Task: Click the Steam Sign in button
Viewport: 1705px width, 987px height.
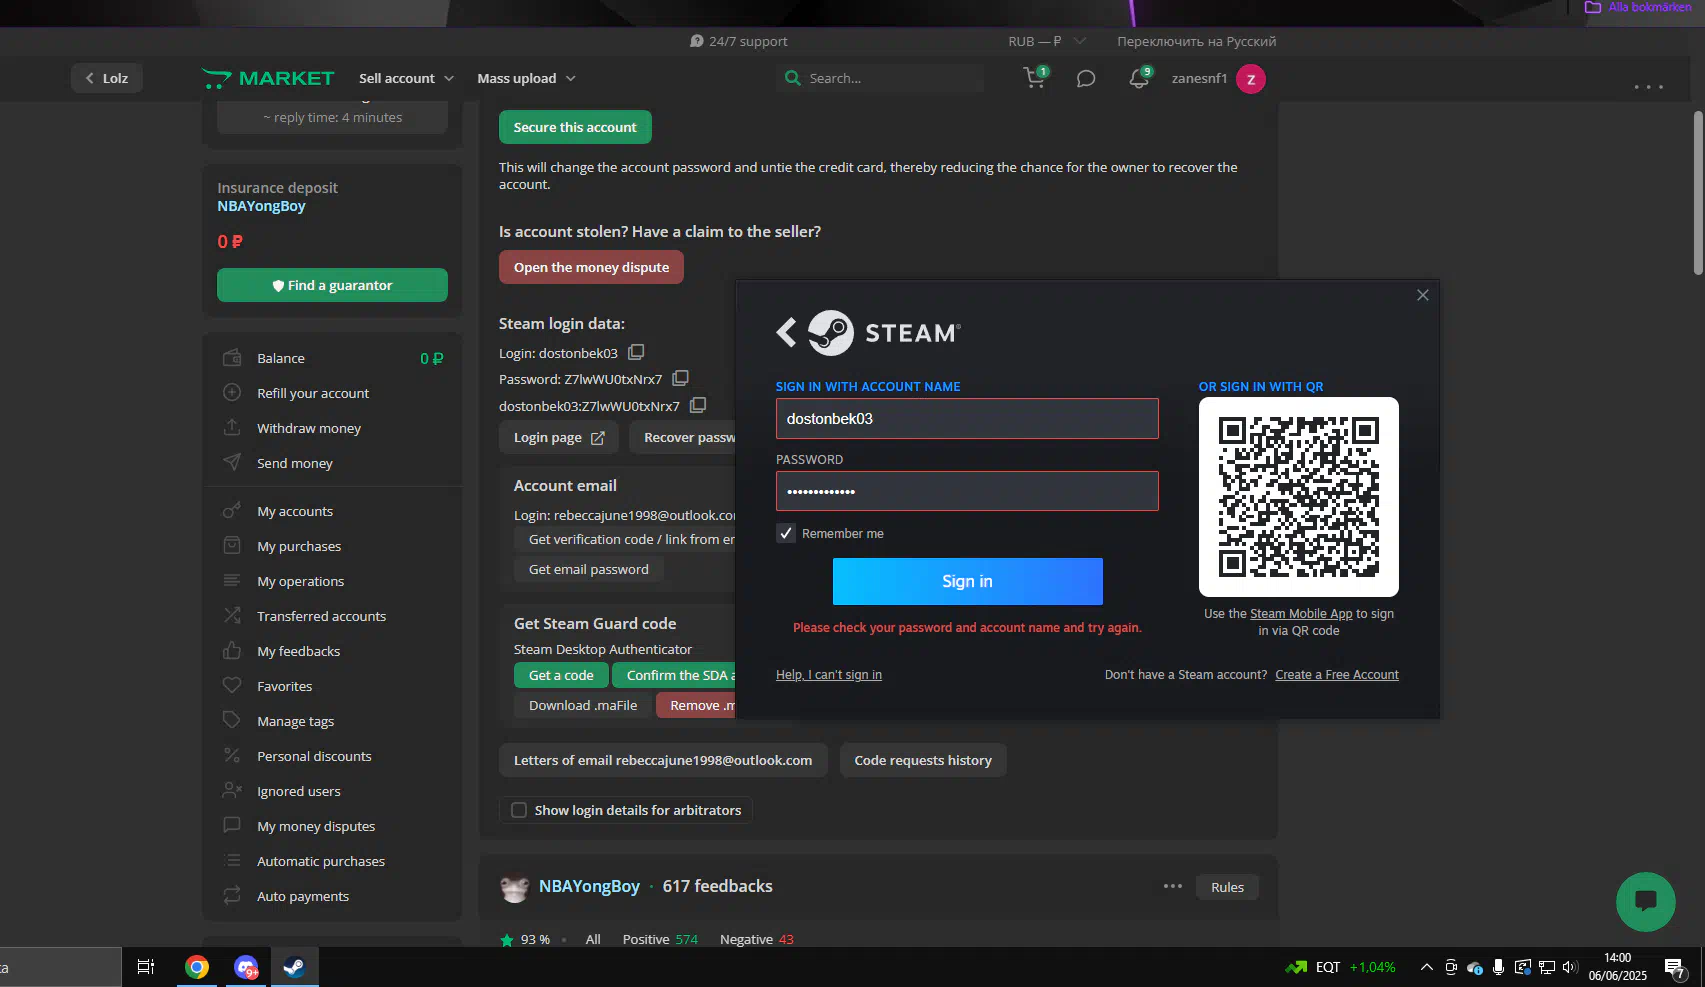Action: point(967,581)
